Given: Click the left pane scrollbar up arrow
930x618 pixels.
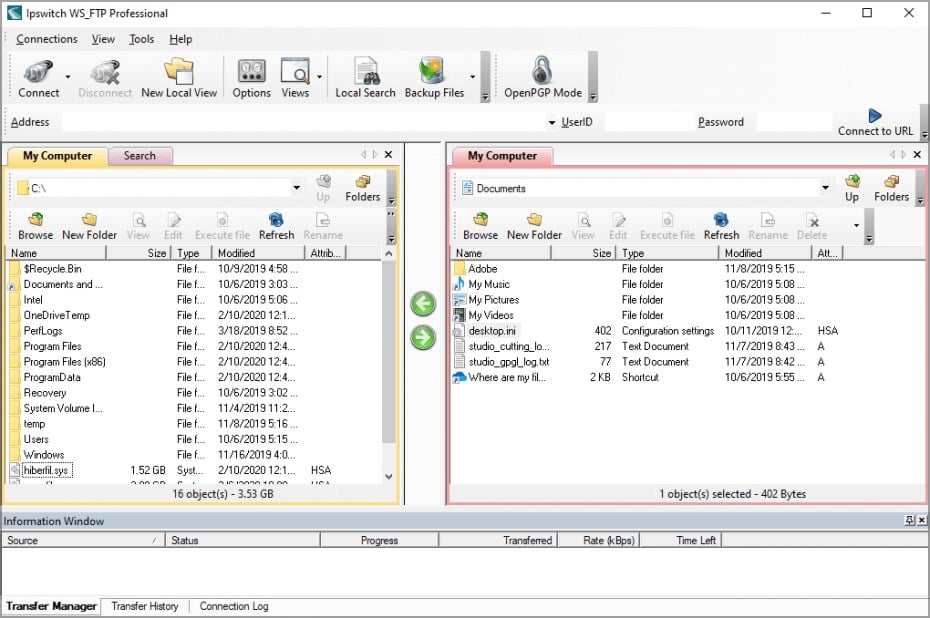Looking at the screenshot, I should (388, 254).
